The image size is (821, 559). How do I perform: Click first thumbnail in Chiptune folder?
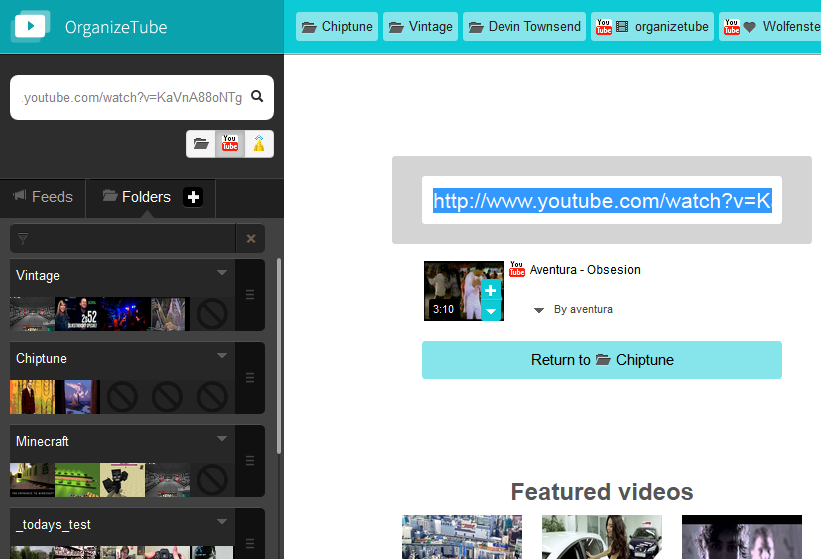(x=32, y=397)
